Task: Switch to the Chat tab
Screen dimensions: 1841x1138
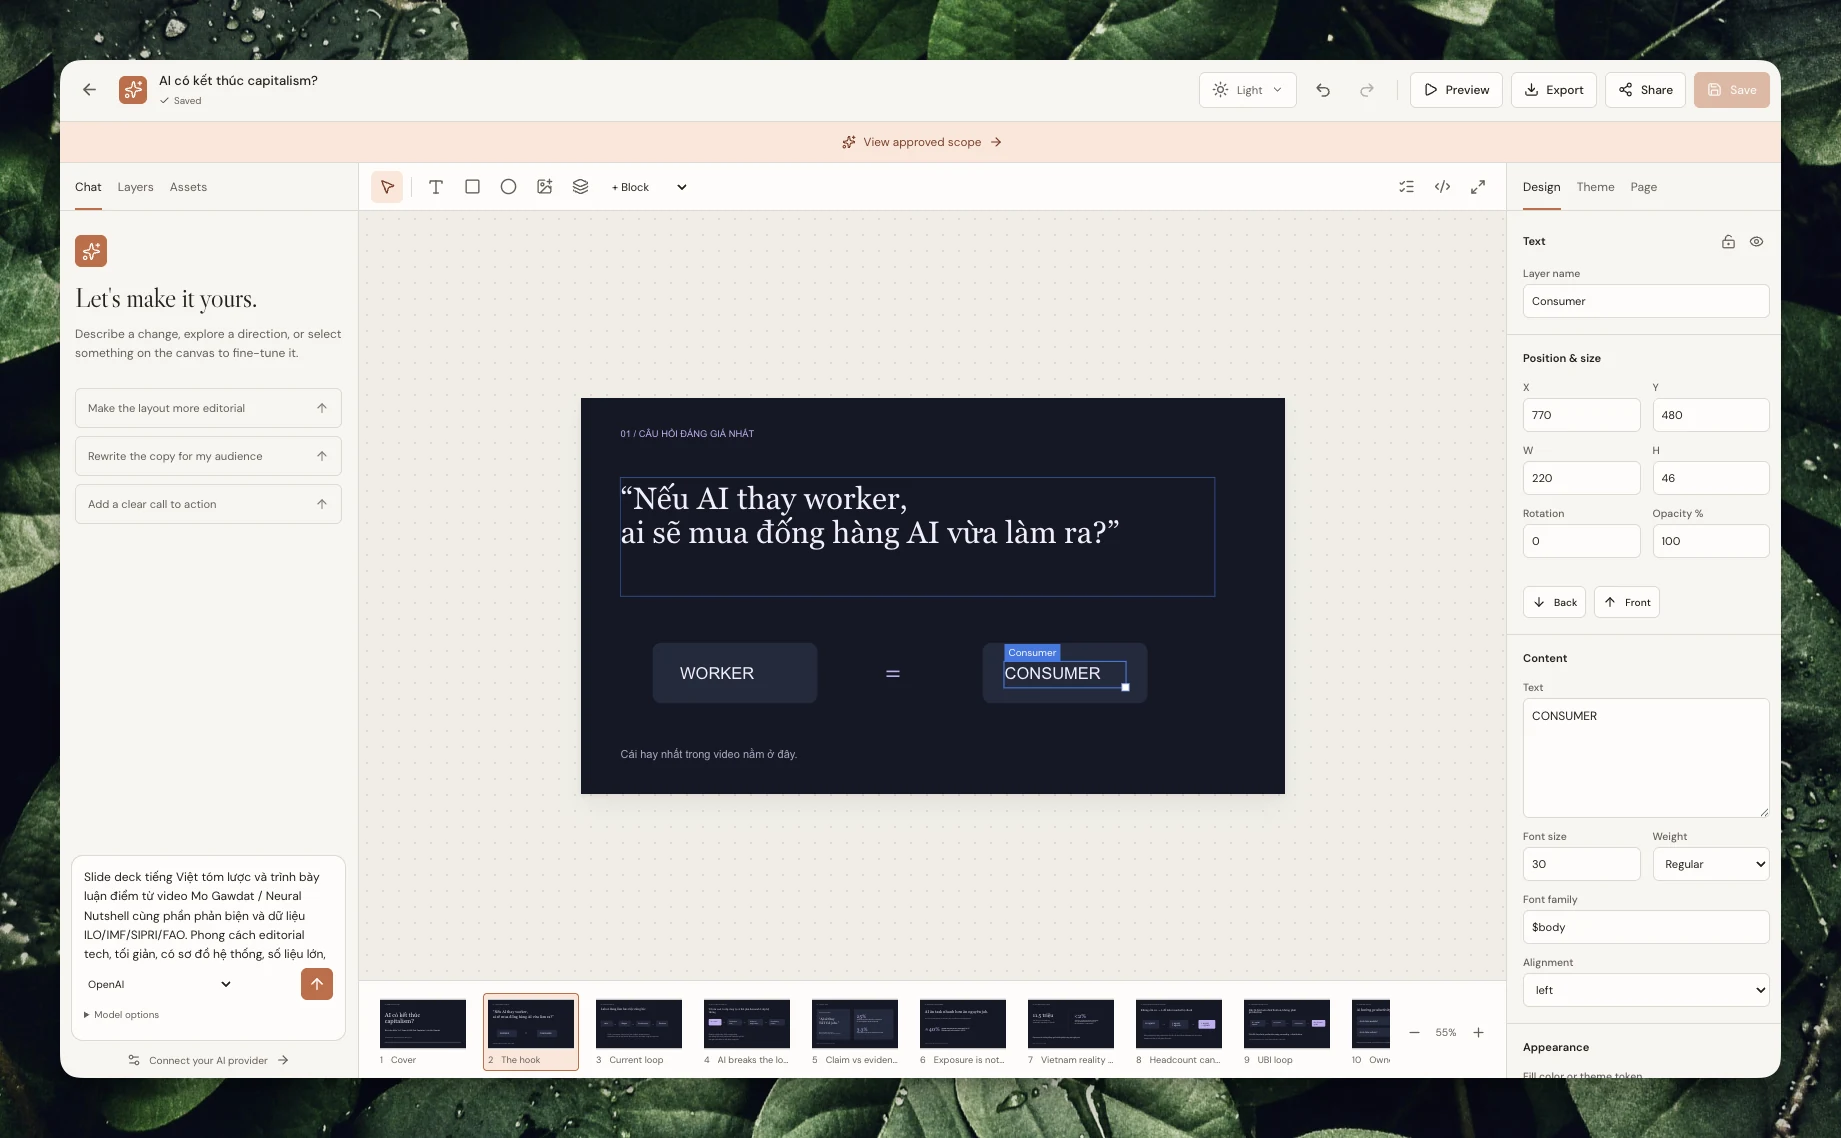Action: pos(88,187)
